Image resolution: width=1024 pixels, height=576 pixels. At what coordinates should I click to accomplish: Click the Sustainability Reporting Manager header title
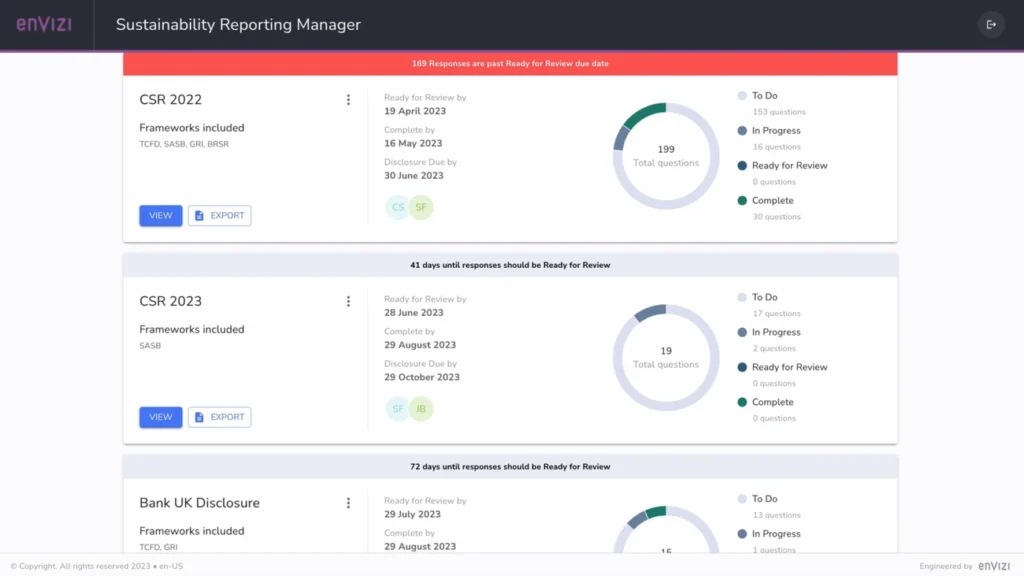click(238, 25)
